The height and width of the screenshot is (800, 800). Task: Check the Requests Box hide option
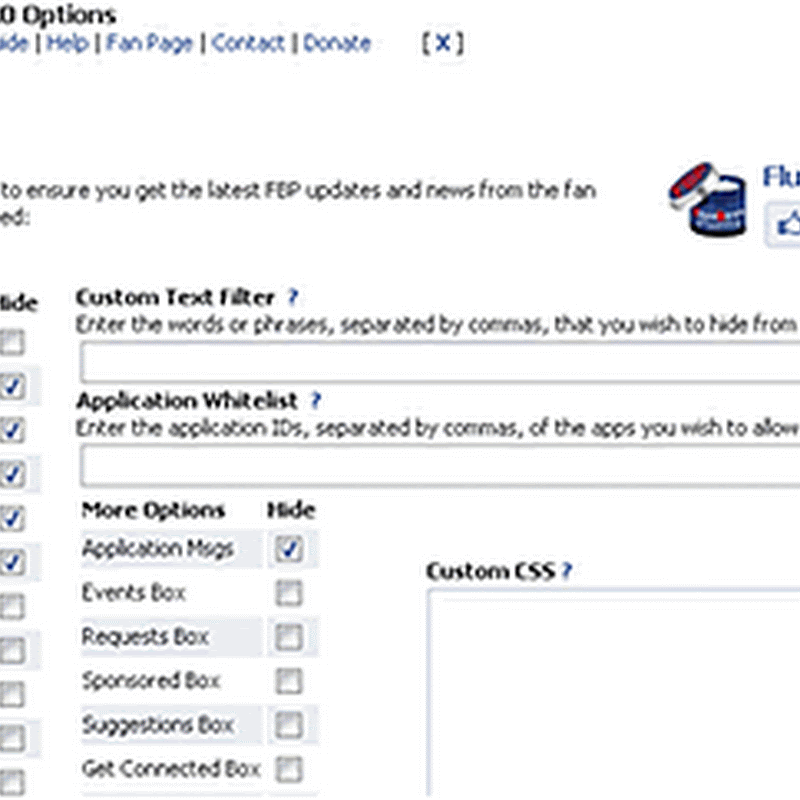click(289, 637)
